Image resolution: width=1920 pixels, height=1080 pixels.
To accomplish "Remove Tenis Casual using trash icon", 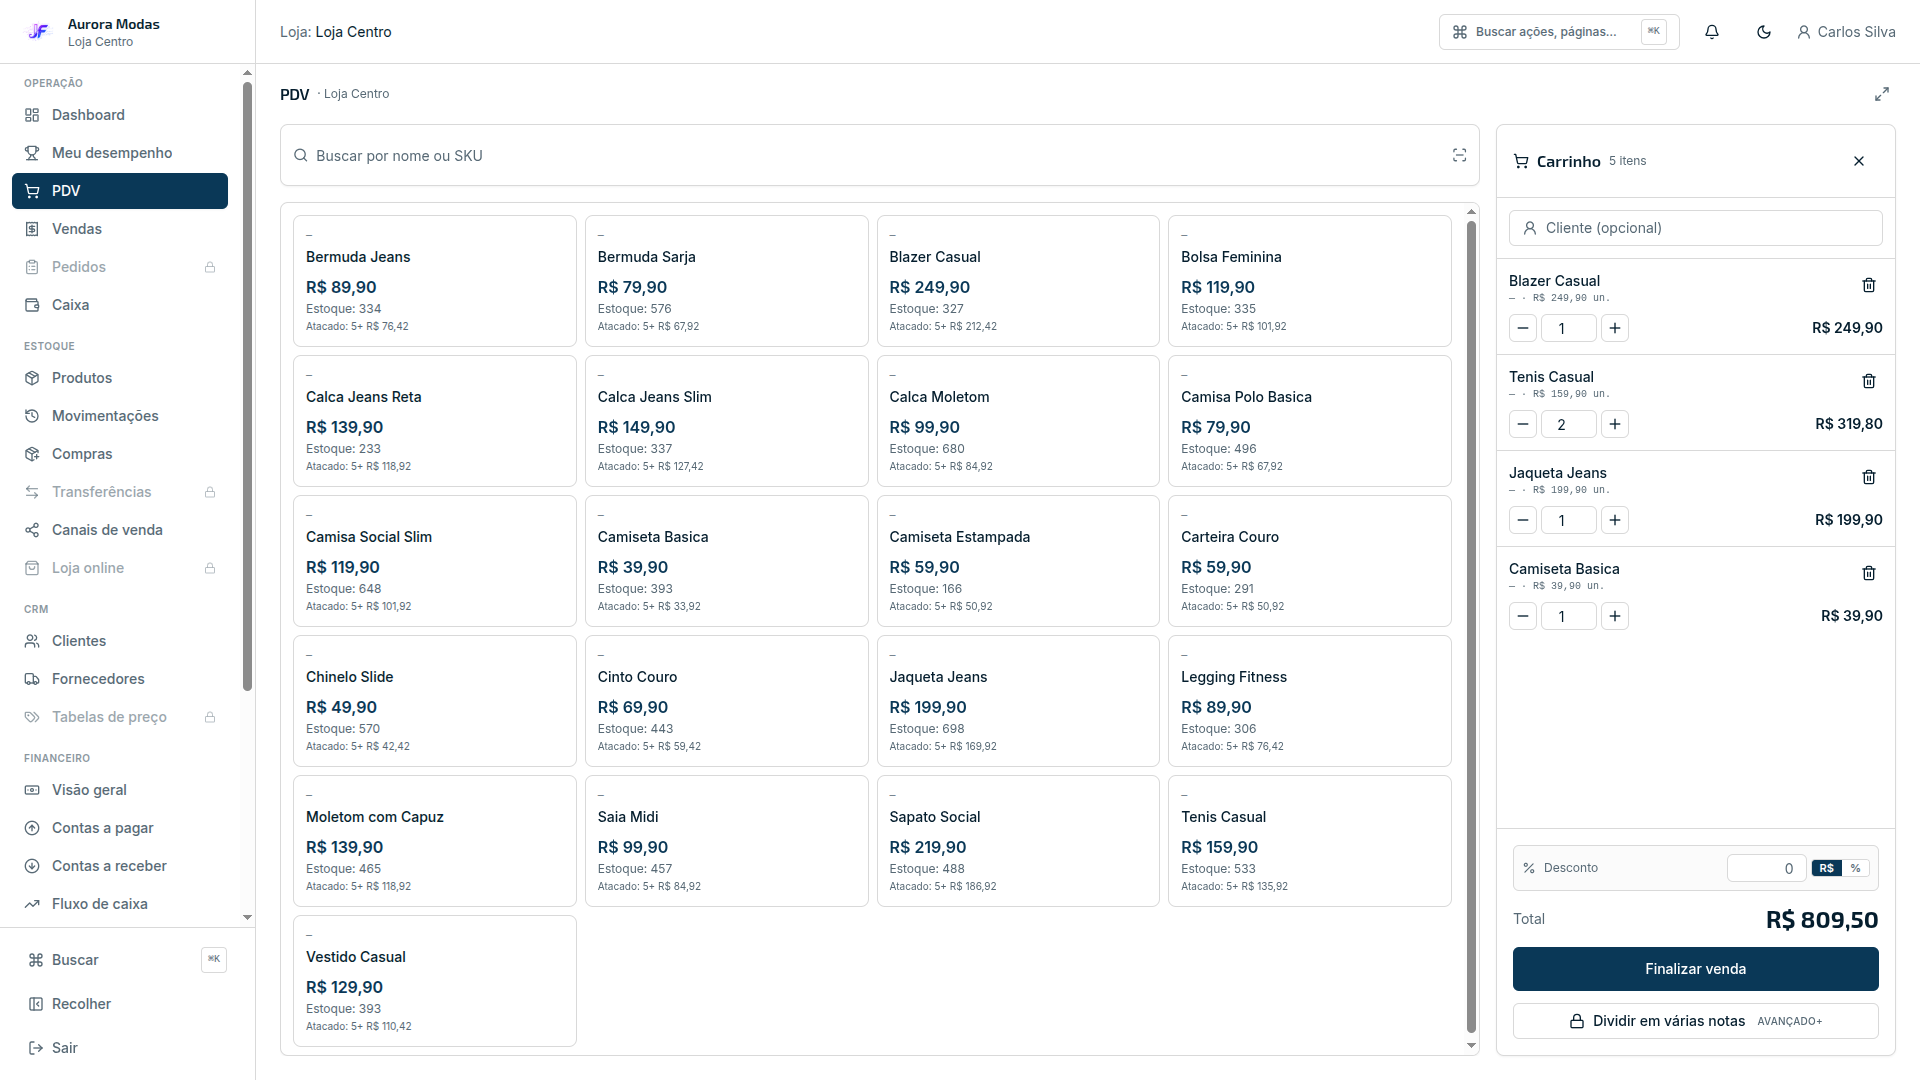I will click(x=1868, y=381).
